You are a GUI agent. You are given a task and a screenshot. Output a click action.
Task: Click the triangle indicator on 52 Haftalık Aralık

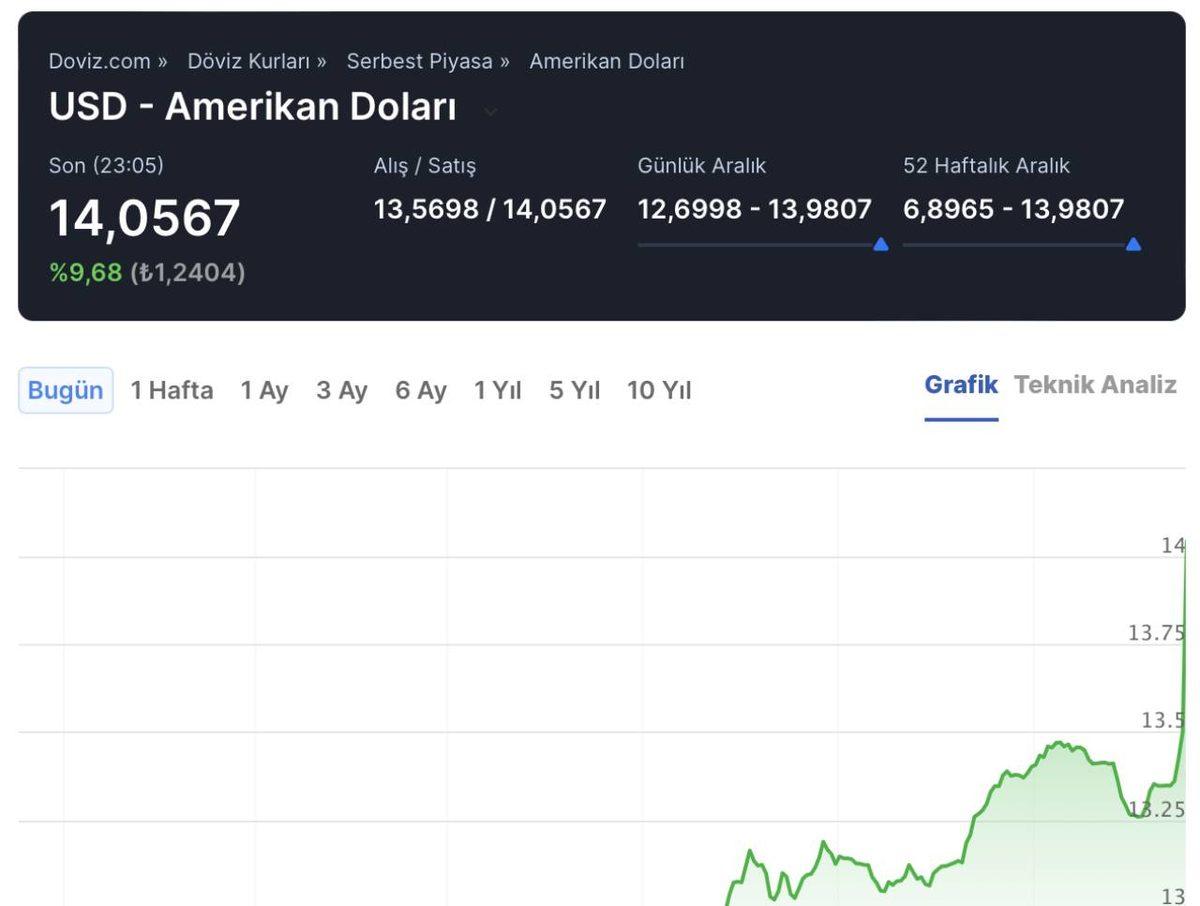point(1135,243)
